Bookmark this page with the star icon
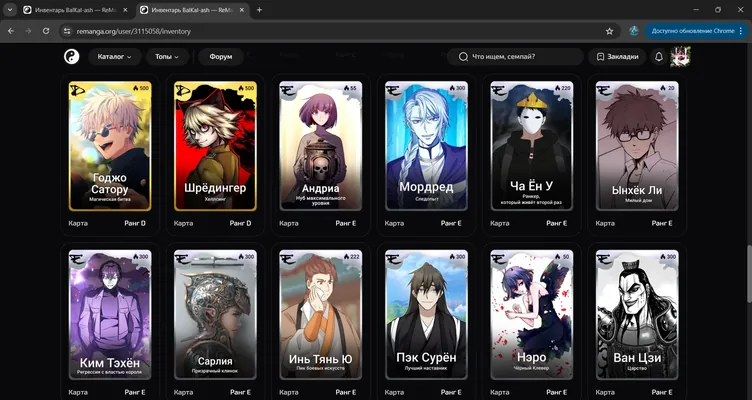Screen dimensions: 752x400 [x=609, y=31]
